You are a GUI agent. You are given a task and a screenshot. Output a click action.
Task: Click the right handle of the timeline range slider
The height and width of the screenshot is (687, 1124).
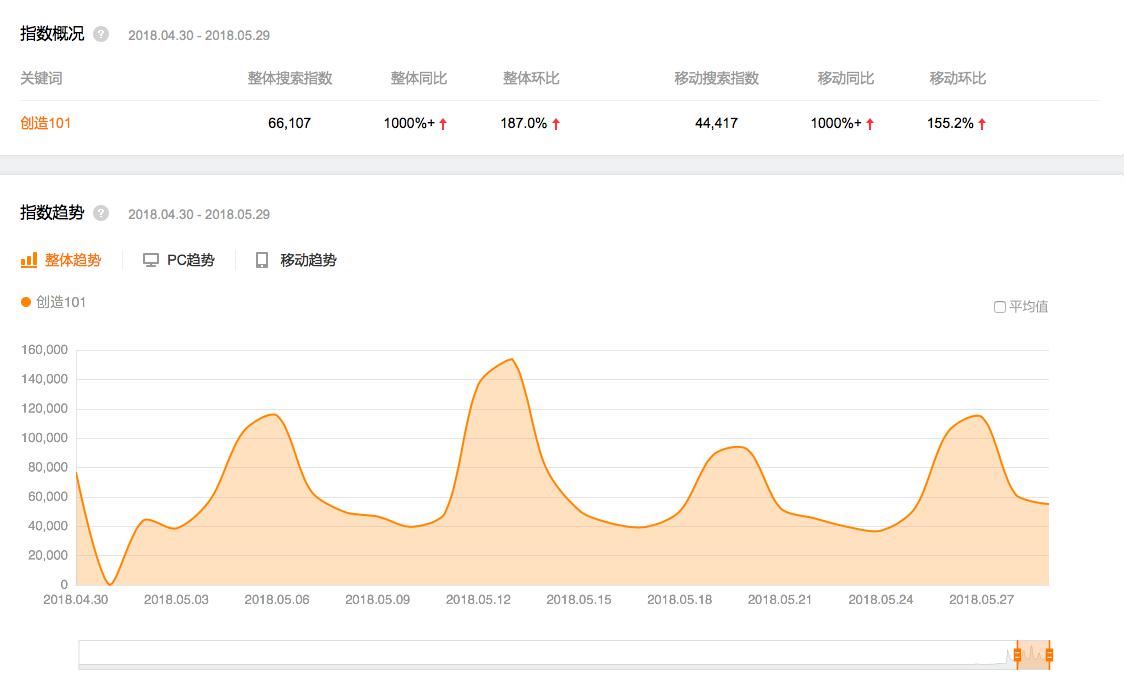click(1049, 655)
